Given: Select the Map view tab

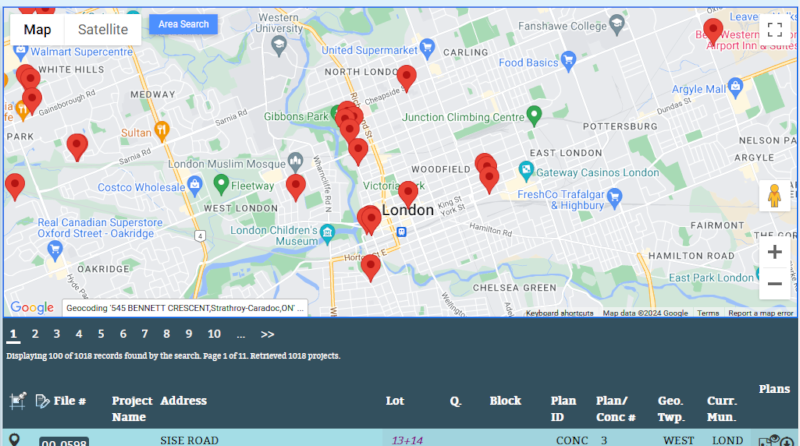Looking at the screenshot, I should coord(37,30).
